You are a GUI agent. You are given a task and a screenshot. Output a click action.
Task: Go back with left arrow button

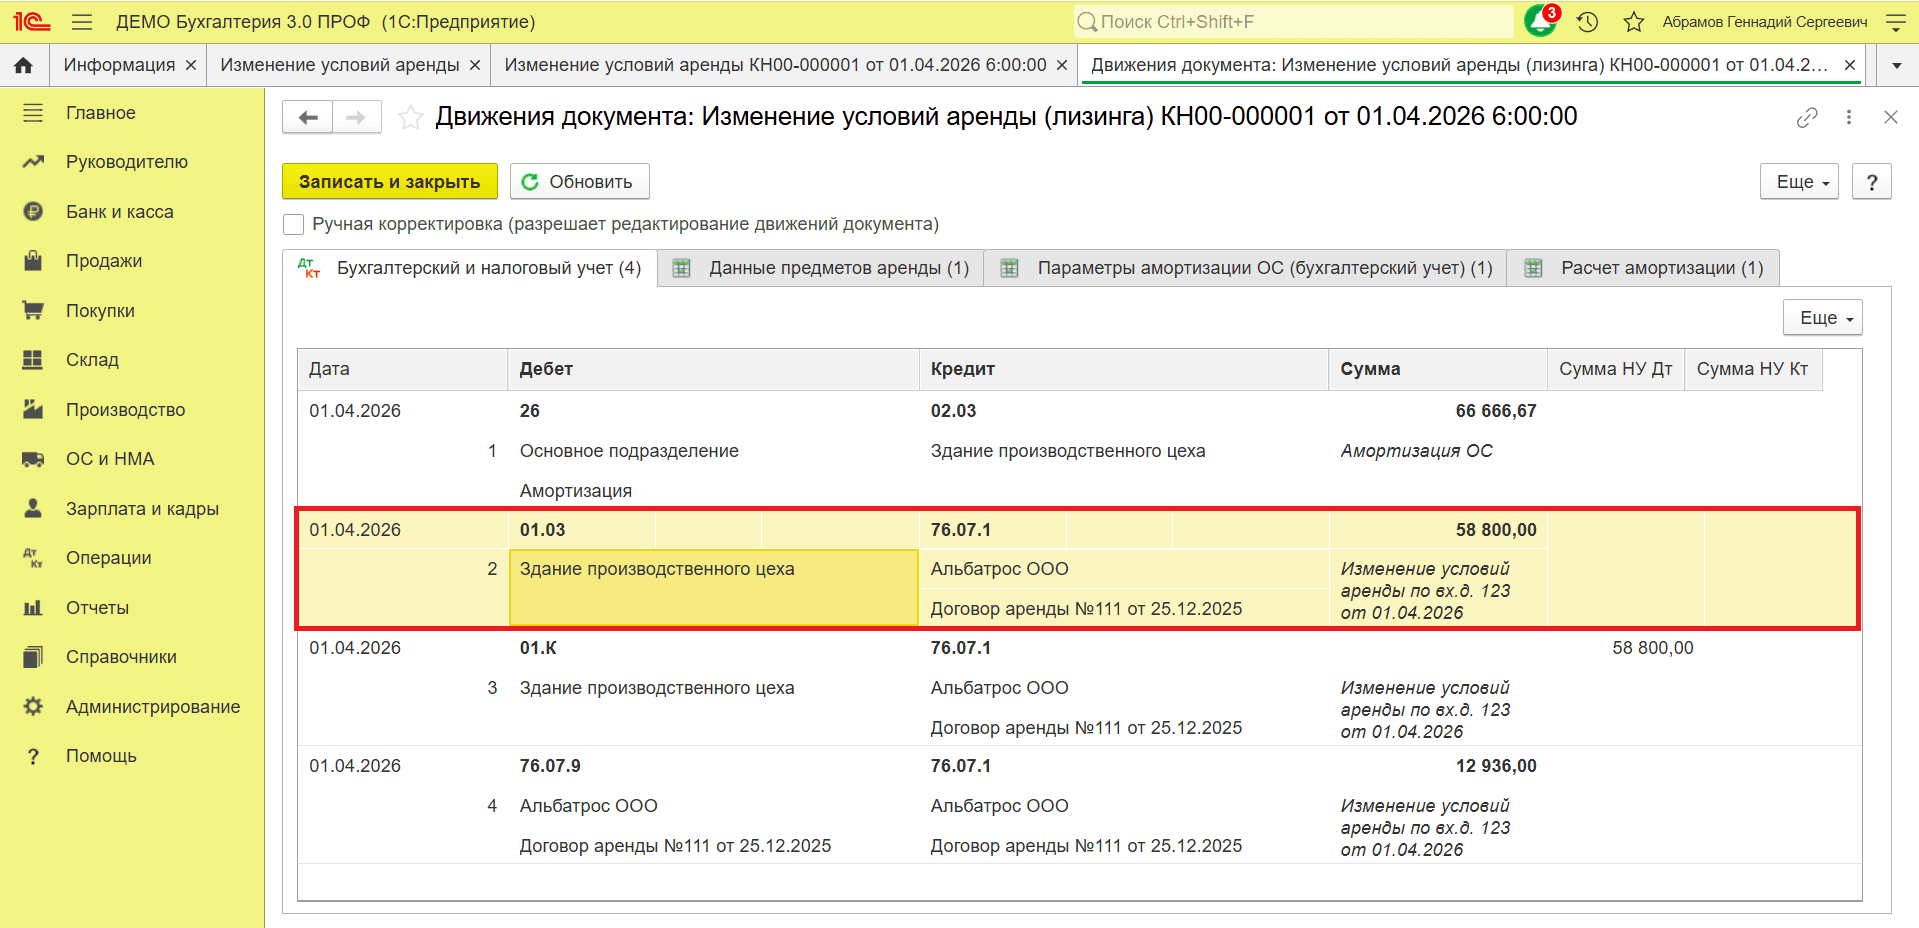pyautogui.click(x=308, y=117)
